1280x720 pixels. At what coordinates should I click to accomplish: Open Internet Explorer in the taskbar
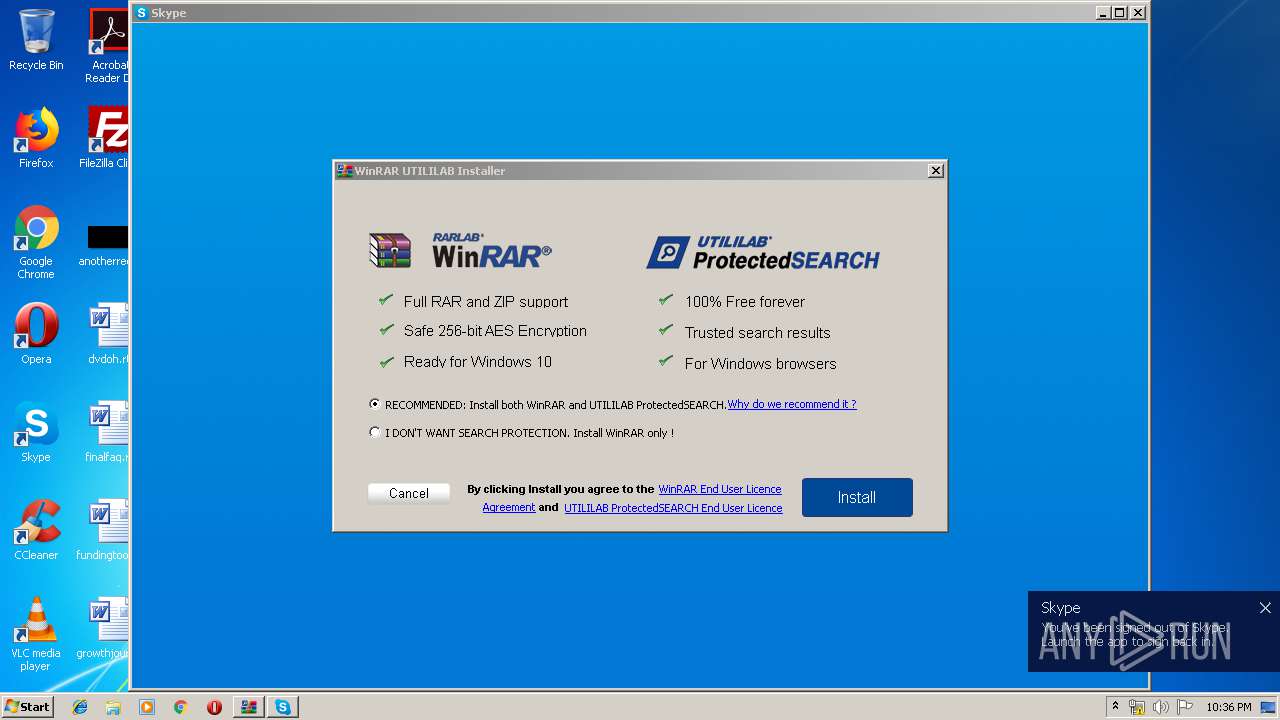(x=80, y=707)
